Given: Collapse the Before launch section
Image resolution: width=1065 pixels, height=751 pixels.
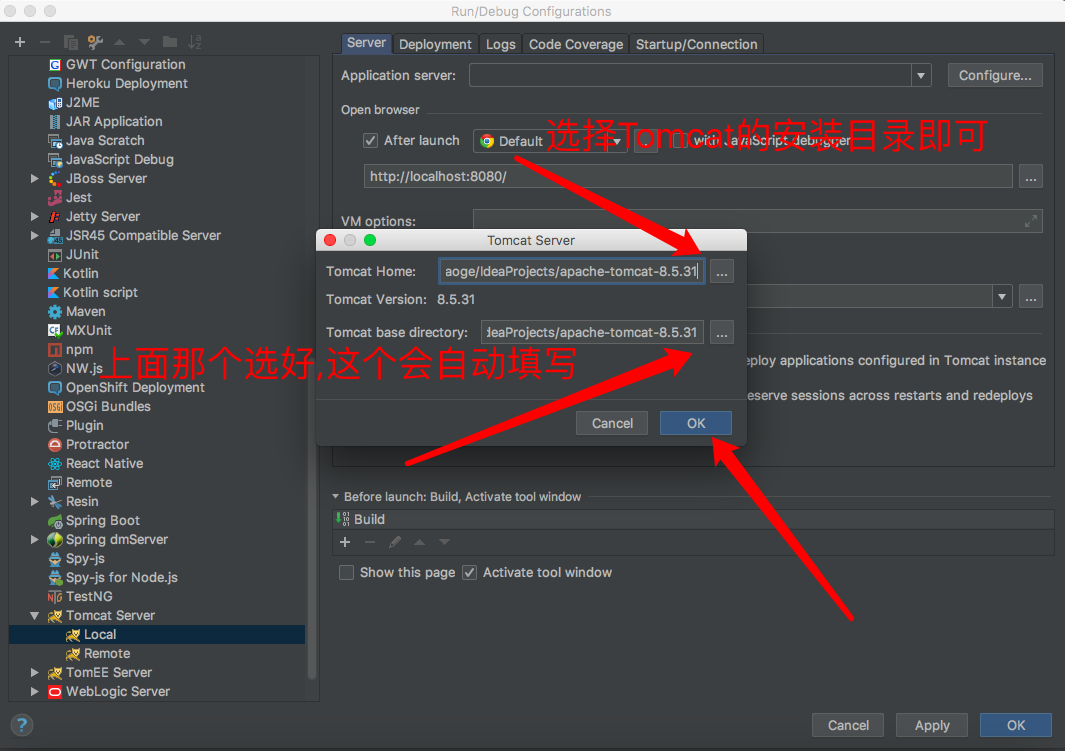Looking at the screenshot, I should (336, 496).
